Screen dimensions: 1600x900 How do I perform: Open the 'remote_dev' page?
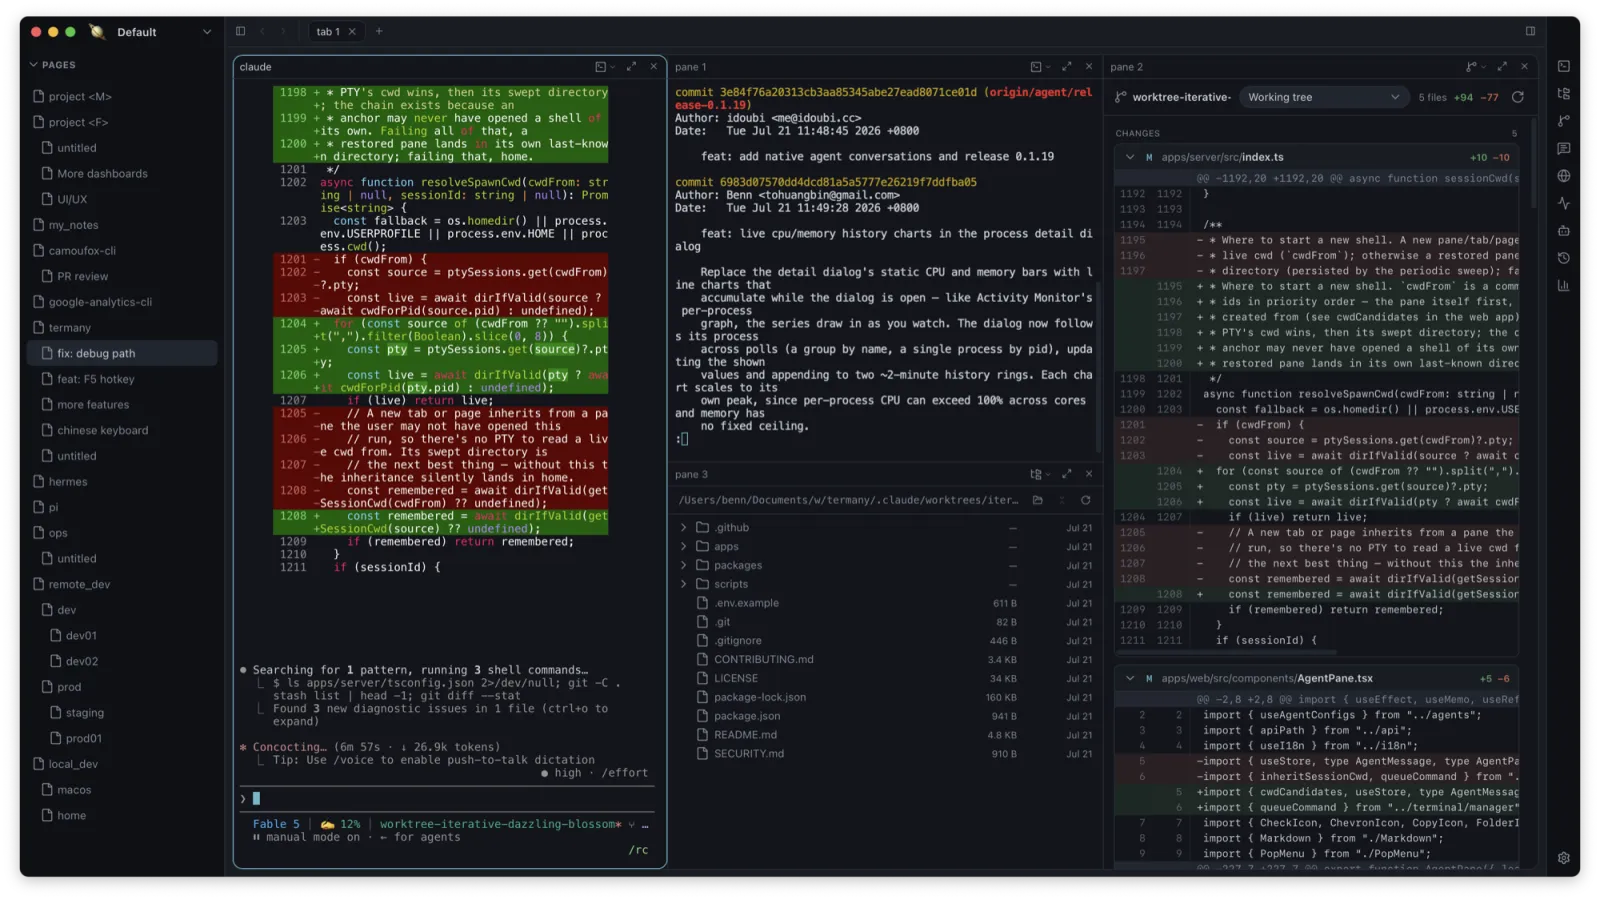pyautogui.click(x=121, y=584)
